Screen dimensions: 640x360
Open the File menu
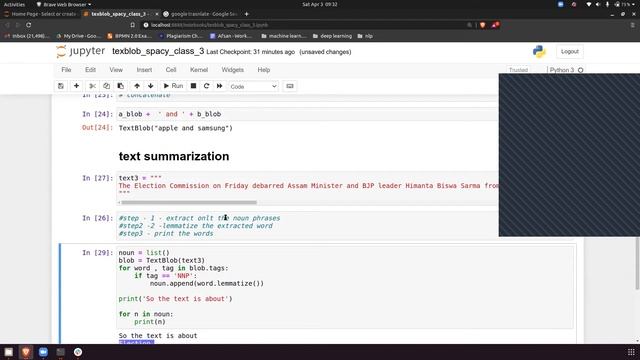click(66, 70)
